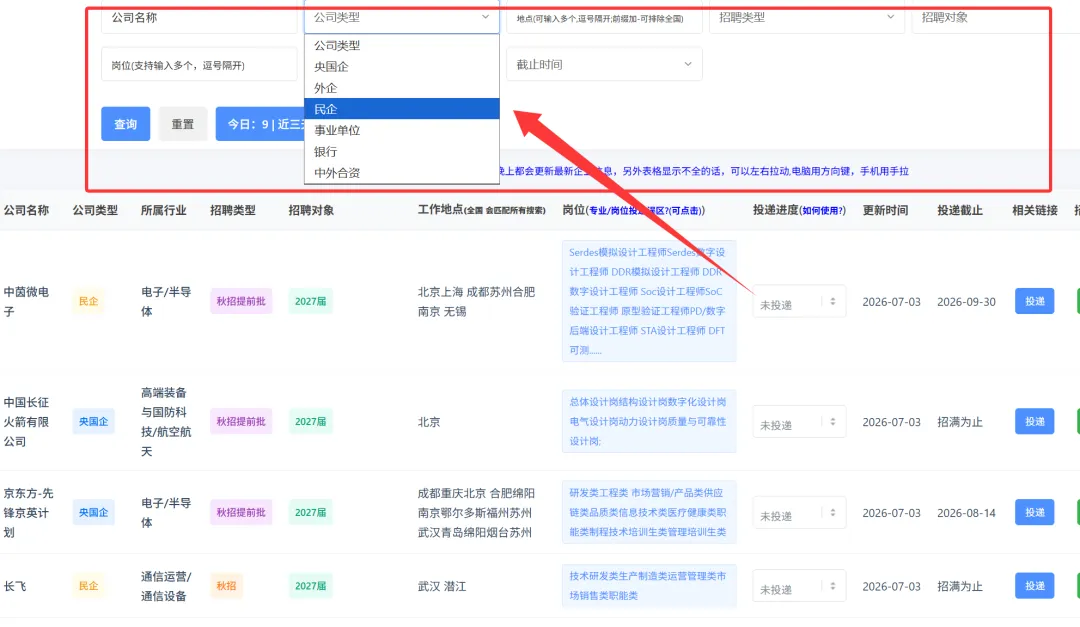Open the 招聘类型 dropdown

tap(807, 18)
